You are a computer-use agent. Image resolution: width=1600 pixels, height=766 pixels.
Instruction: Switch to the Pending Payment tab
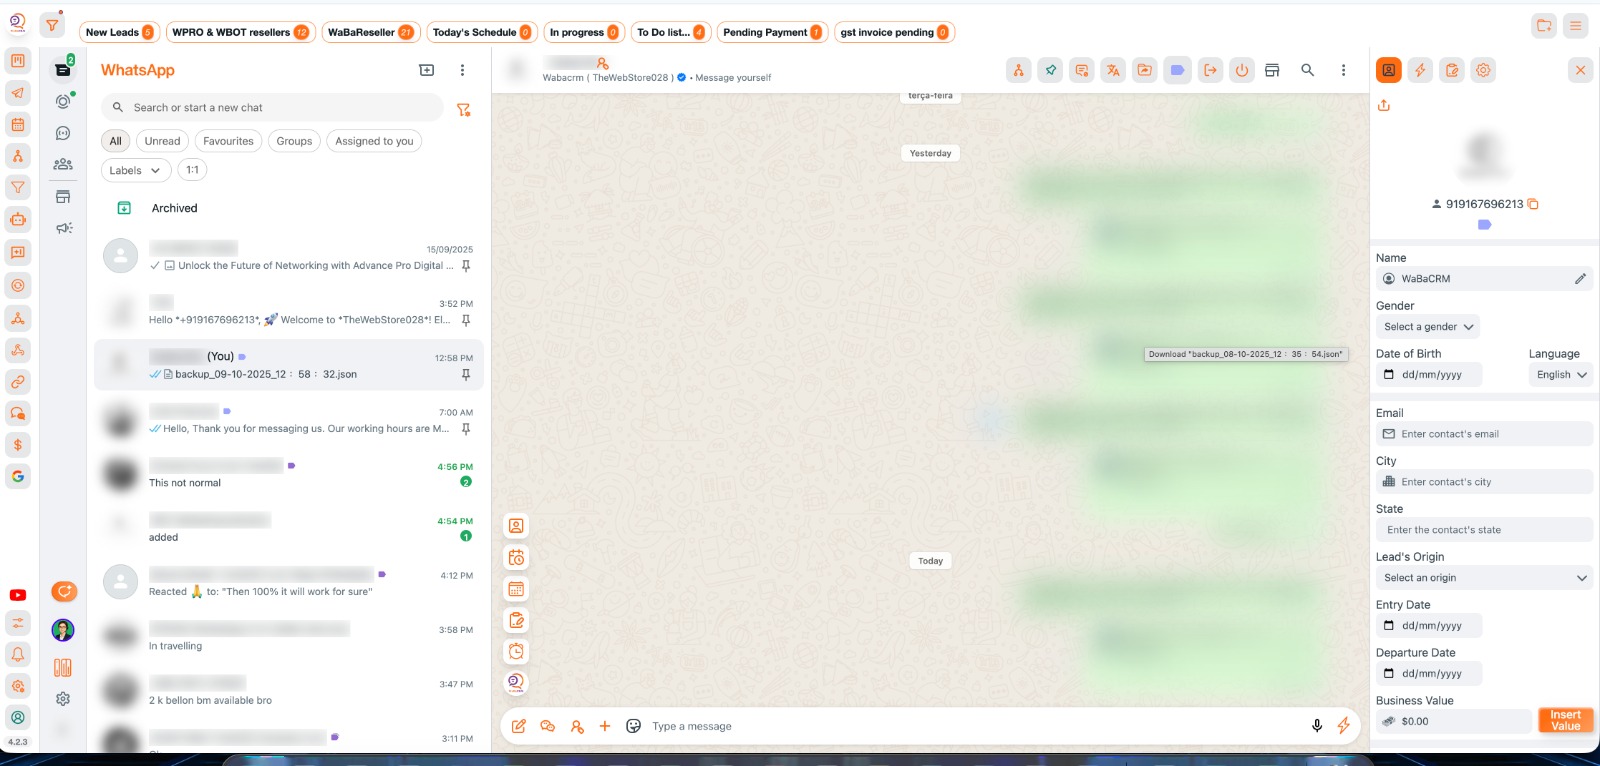(x=771, y=32)
